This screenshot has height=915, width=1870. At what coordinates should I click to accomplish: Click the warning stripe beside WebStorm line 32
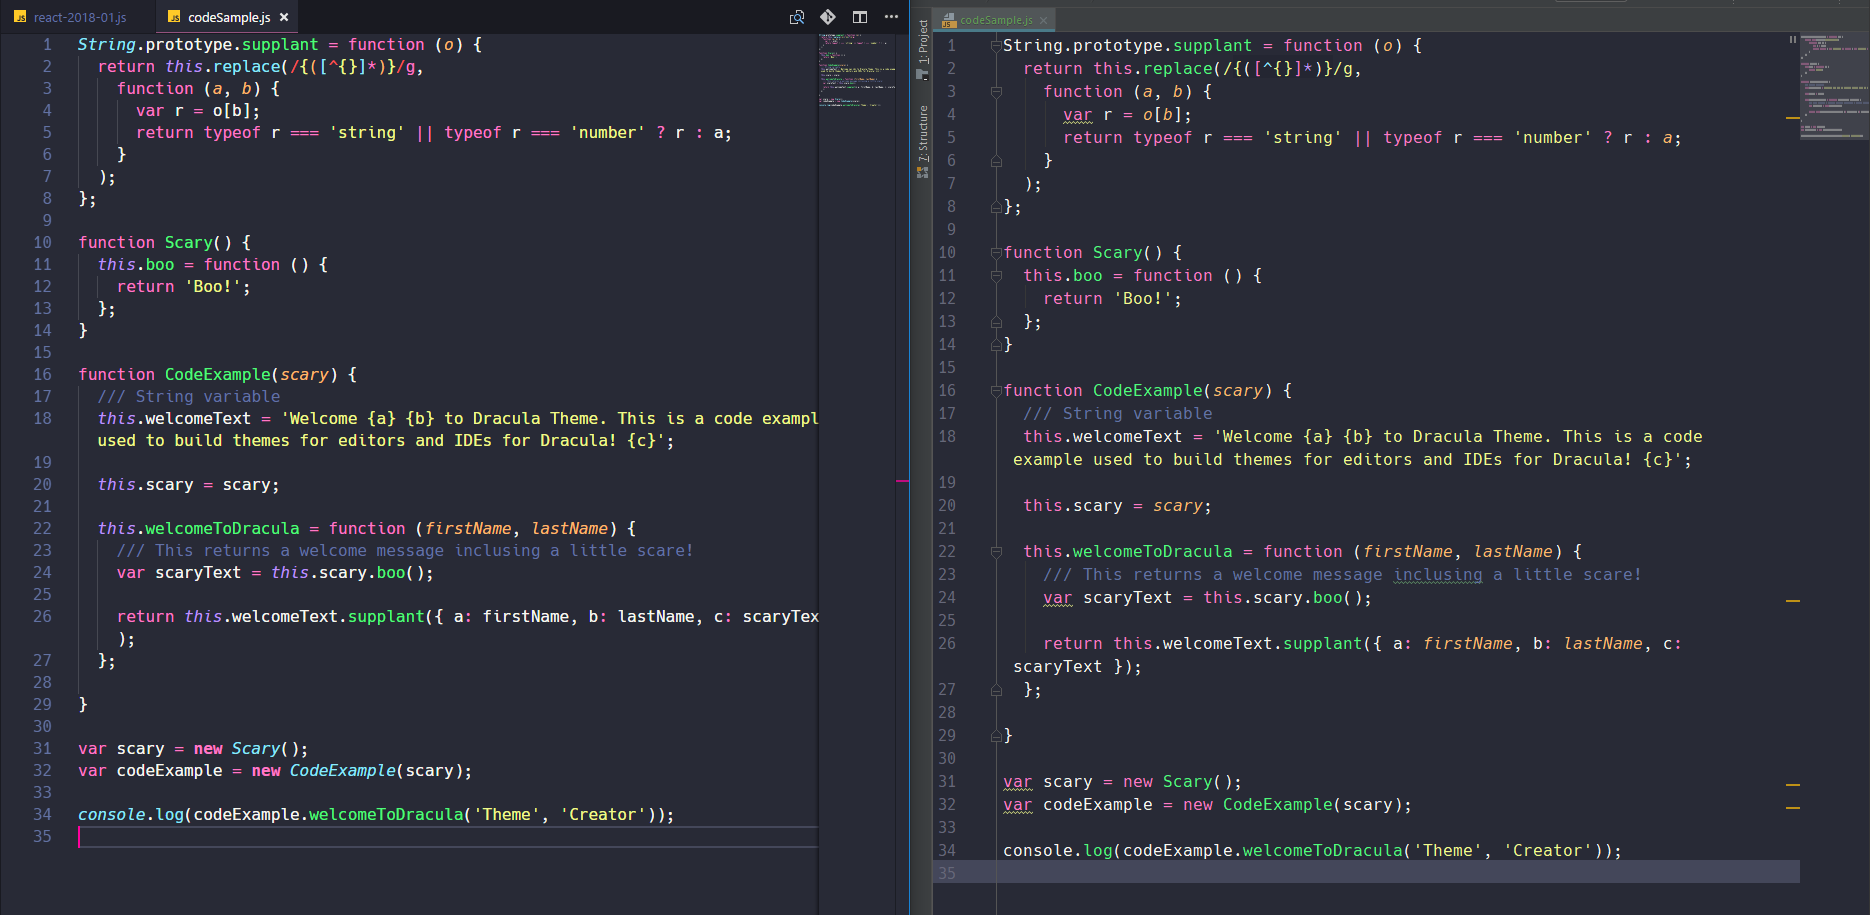1793,808
